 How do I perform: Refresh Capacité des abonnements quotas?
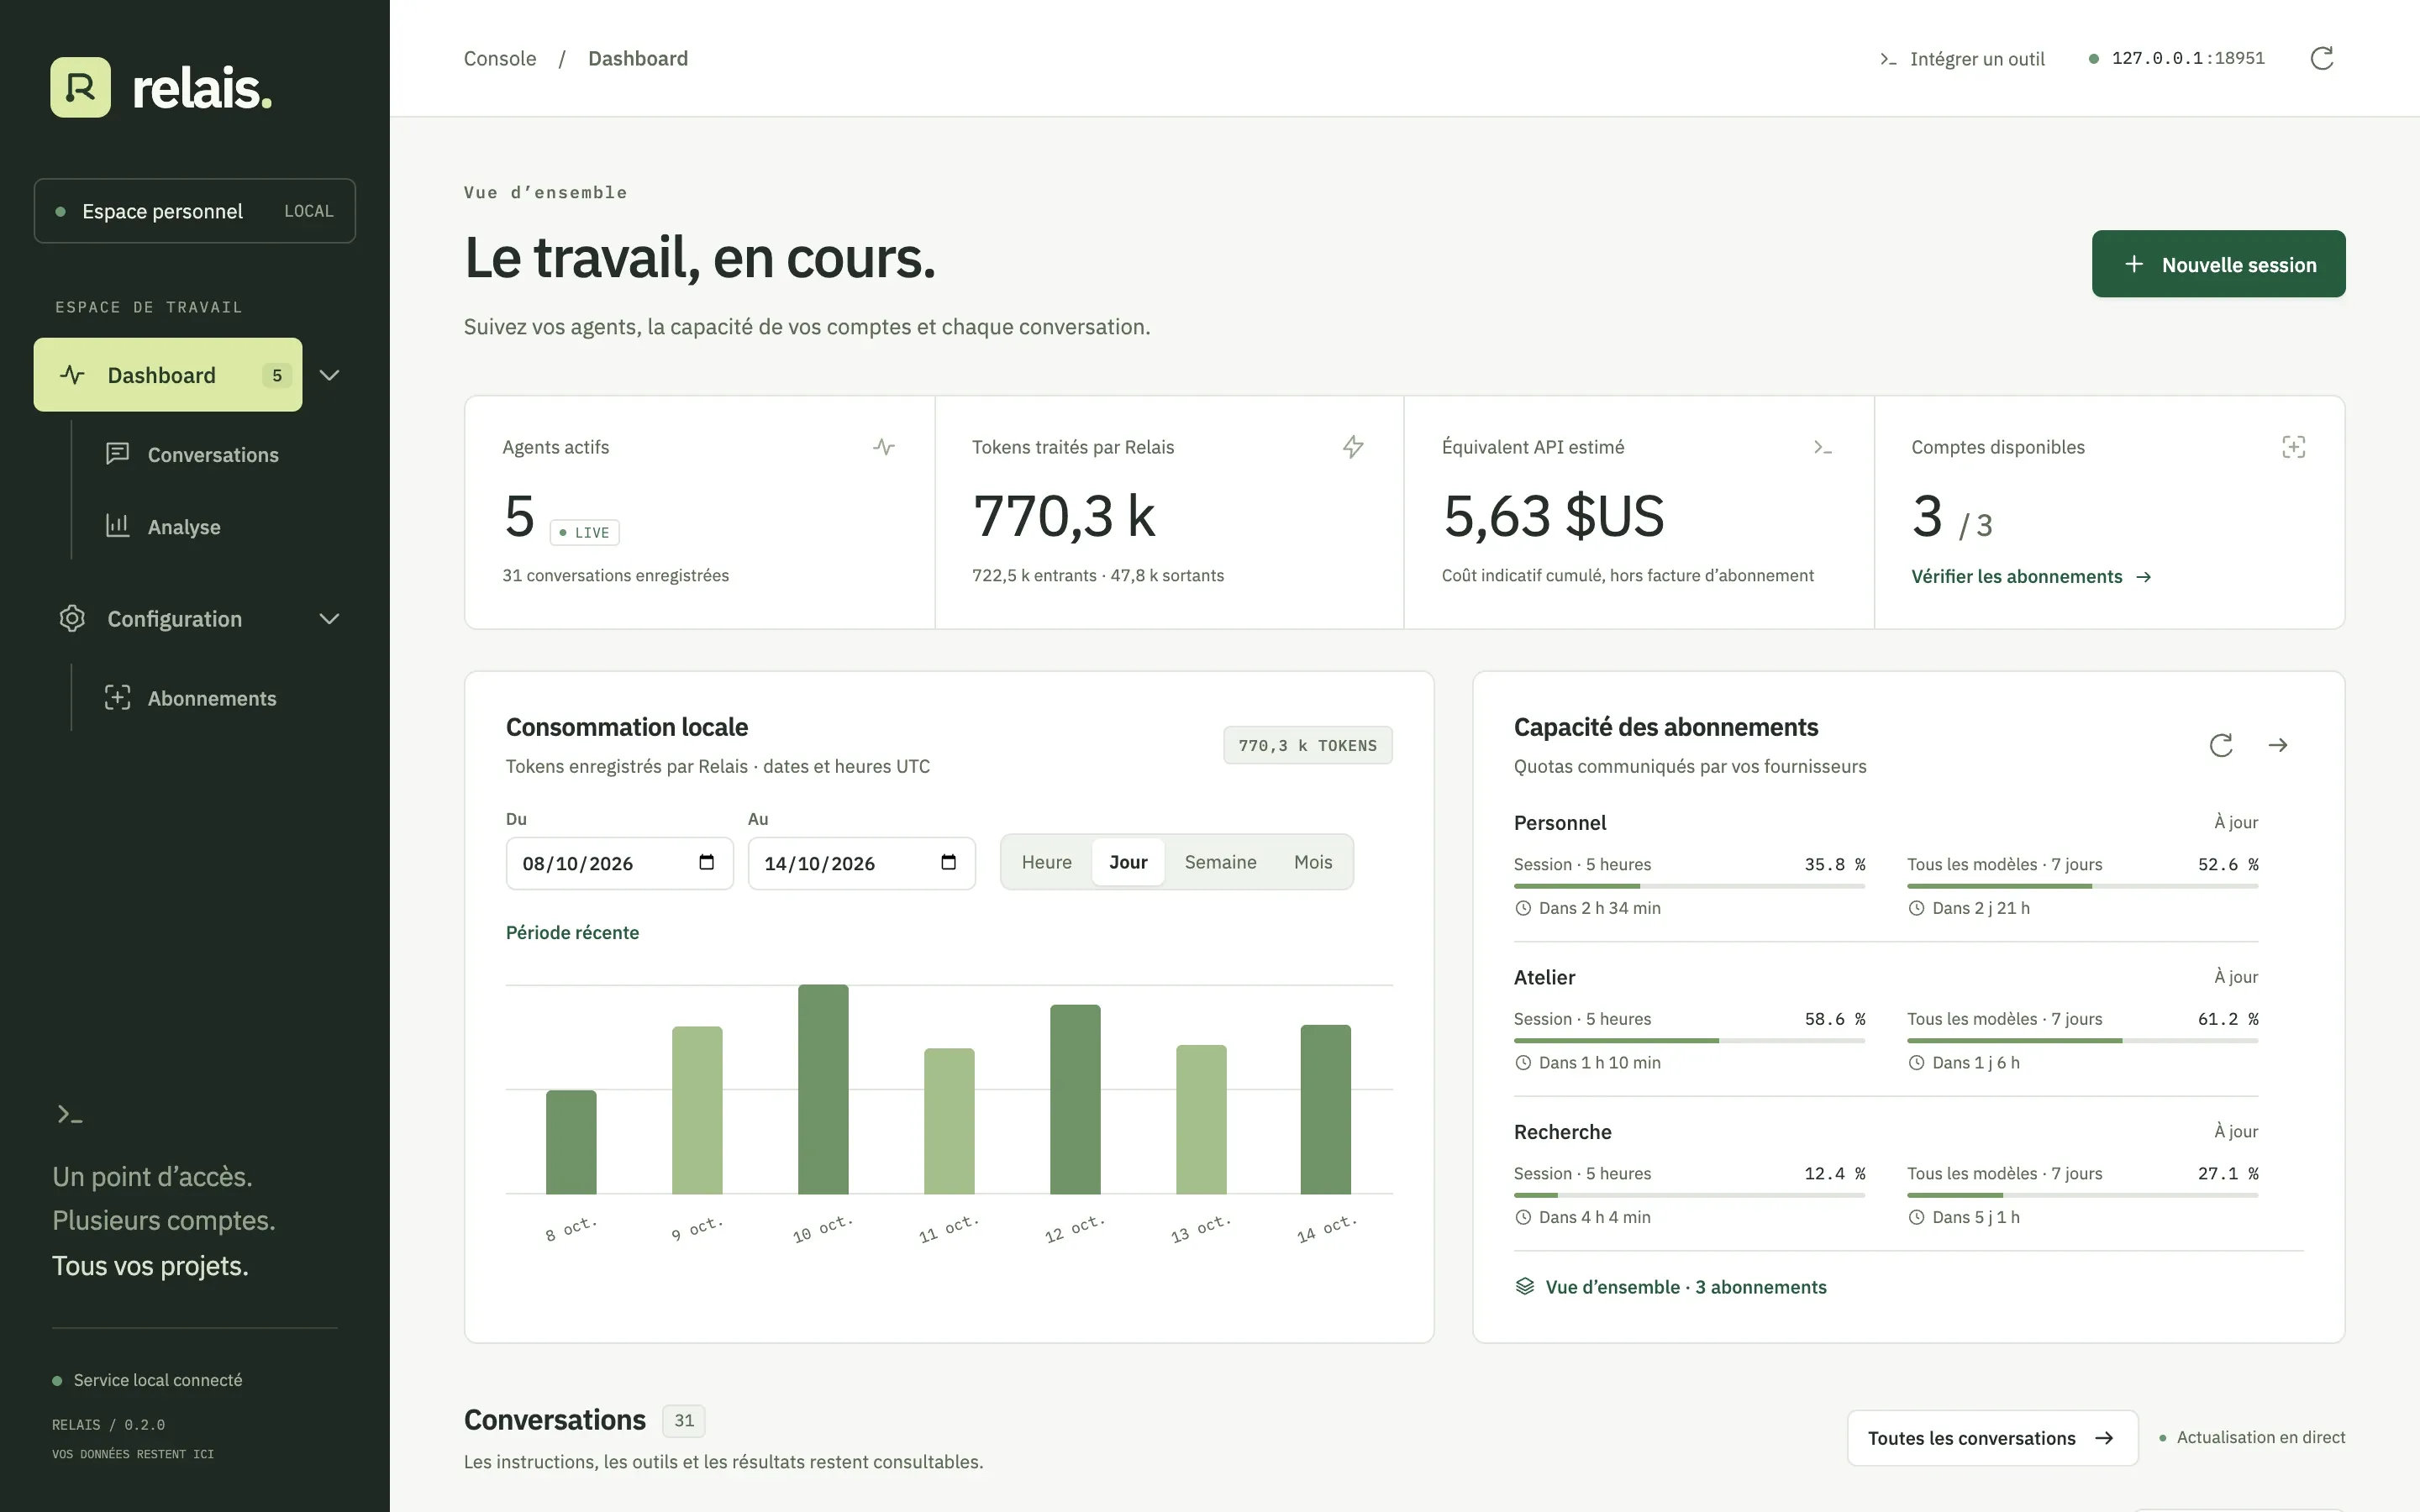pyautogui.click(x=2220, y=745)
